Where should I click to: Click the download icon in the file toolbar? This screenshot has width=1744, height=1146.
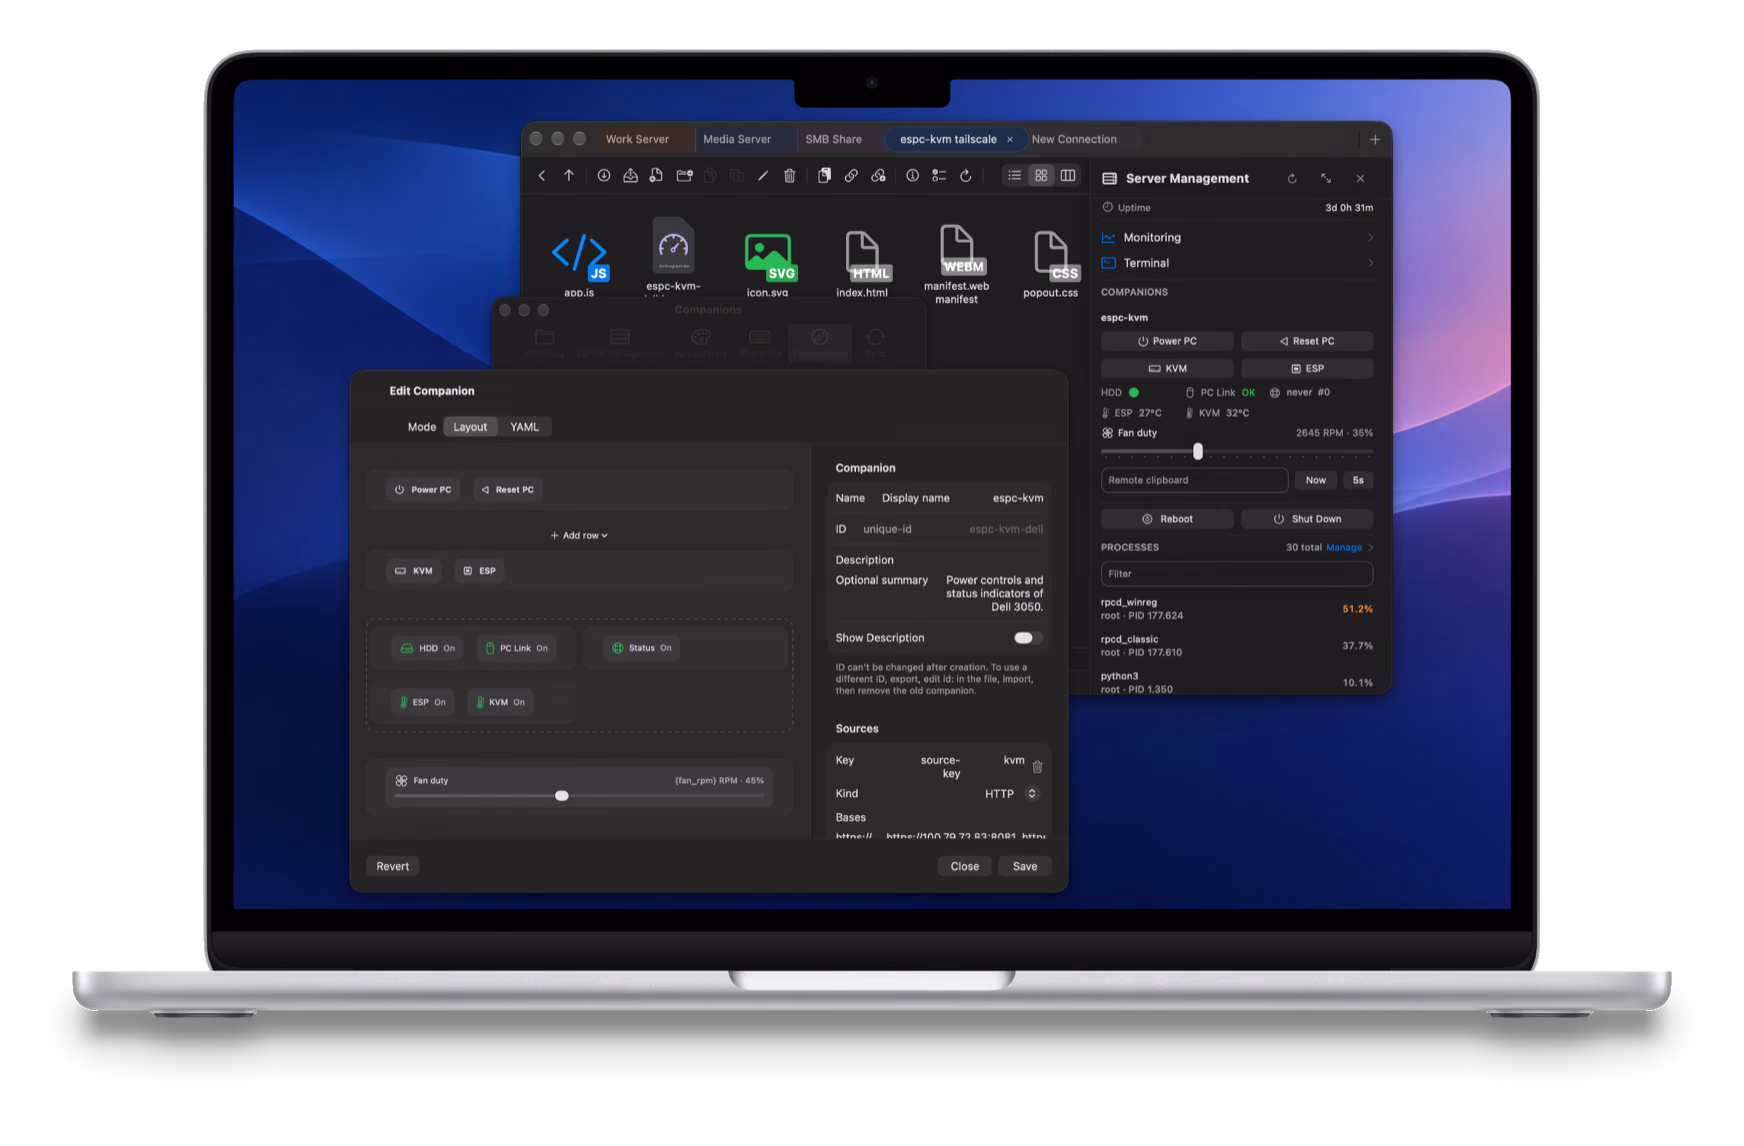[x=604, y=176]
